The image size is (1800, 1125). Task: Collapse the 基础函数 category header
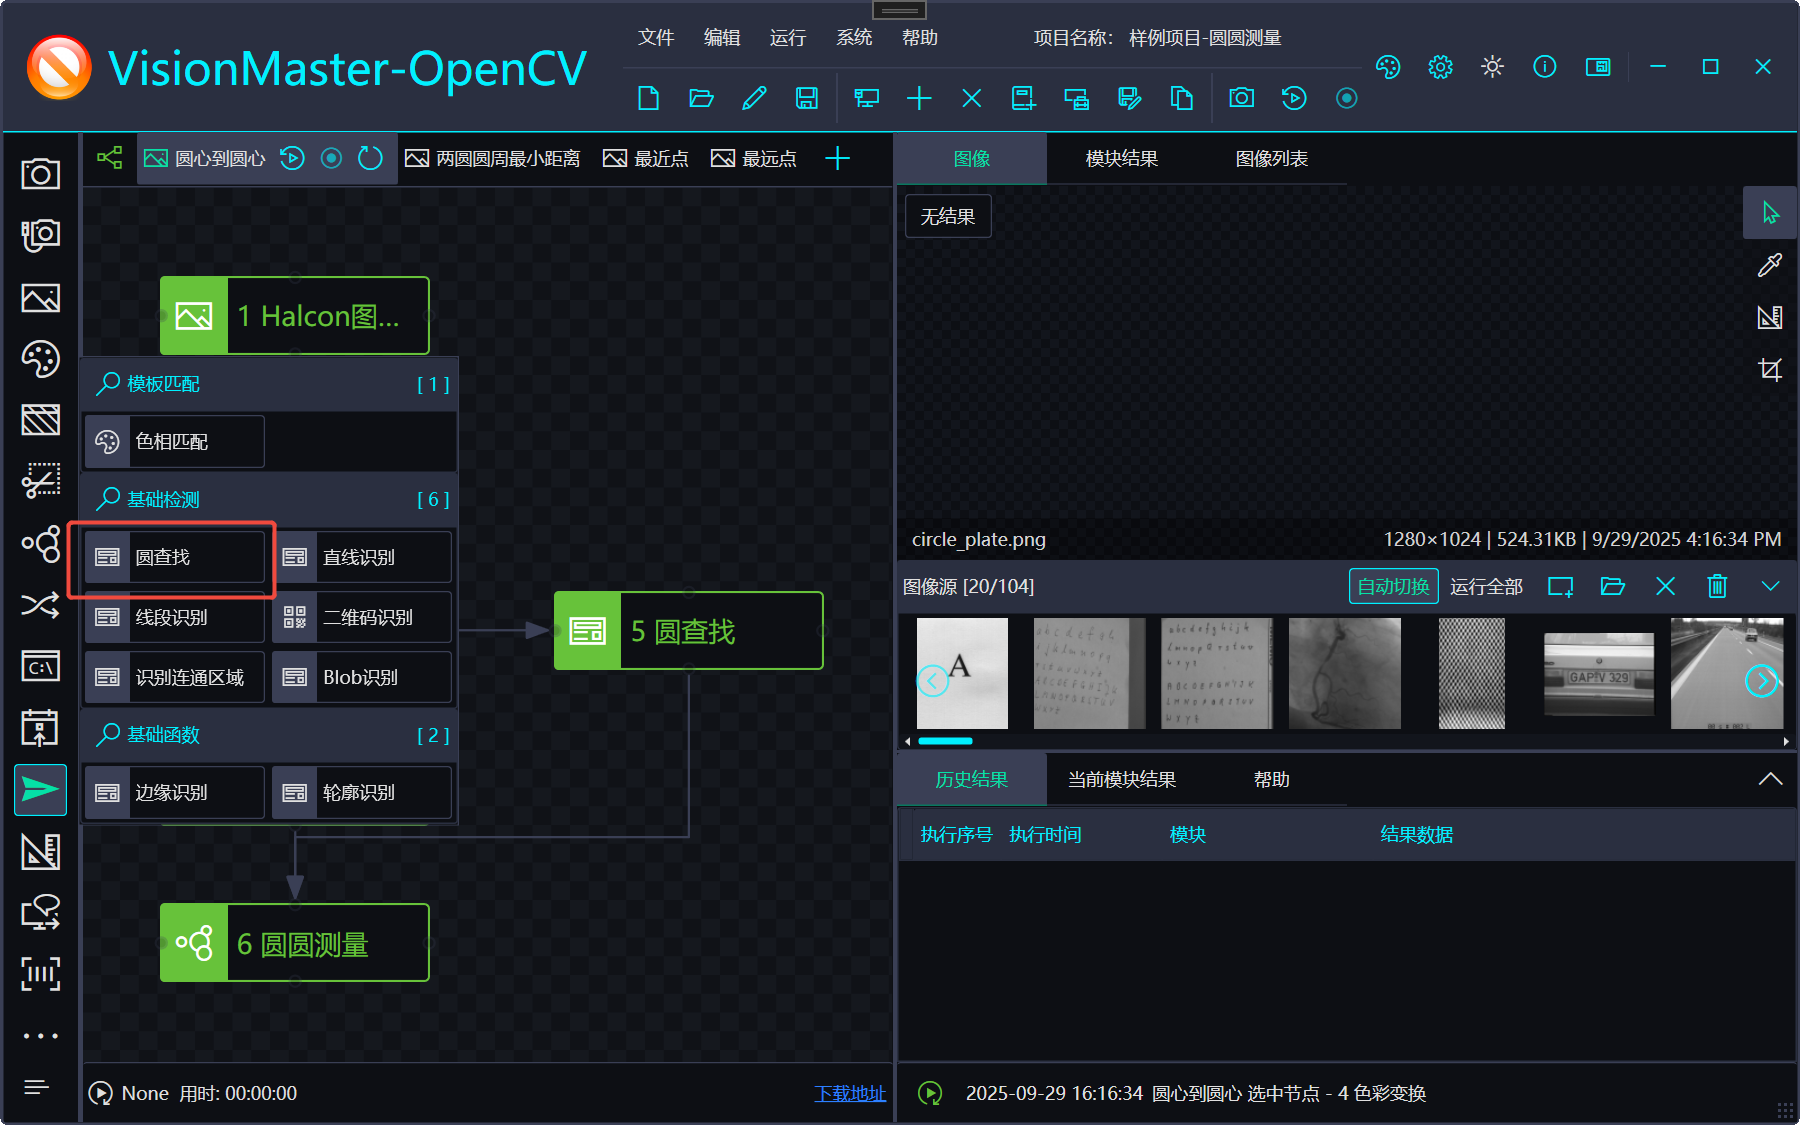(x=270, y=735)
